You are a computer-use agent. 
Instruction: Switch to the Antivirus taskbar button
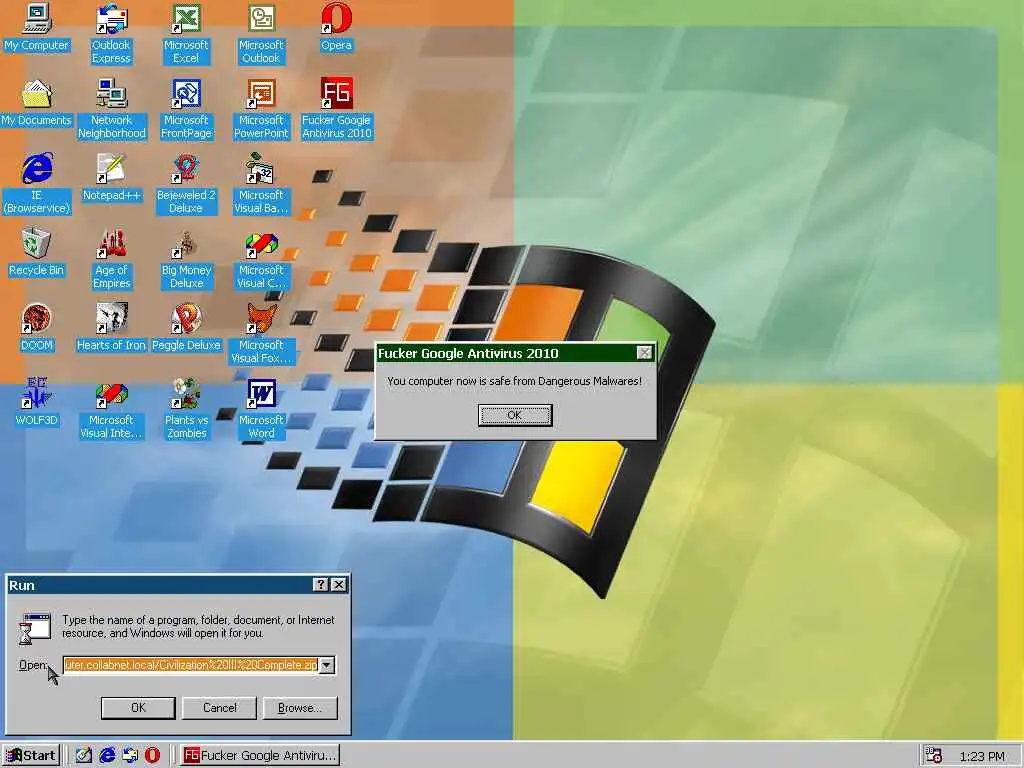(259, 756)
